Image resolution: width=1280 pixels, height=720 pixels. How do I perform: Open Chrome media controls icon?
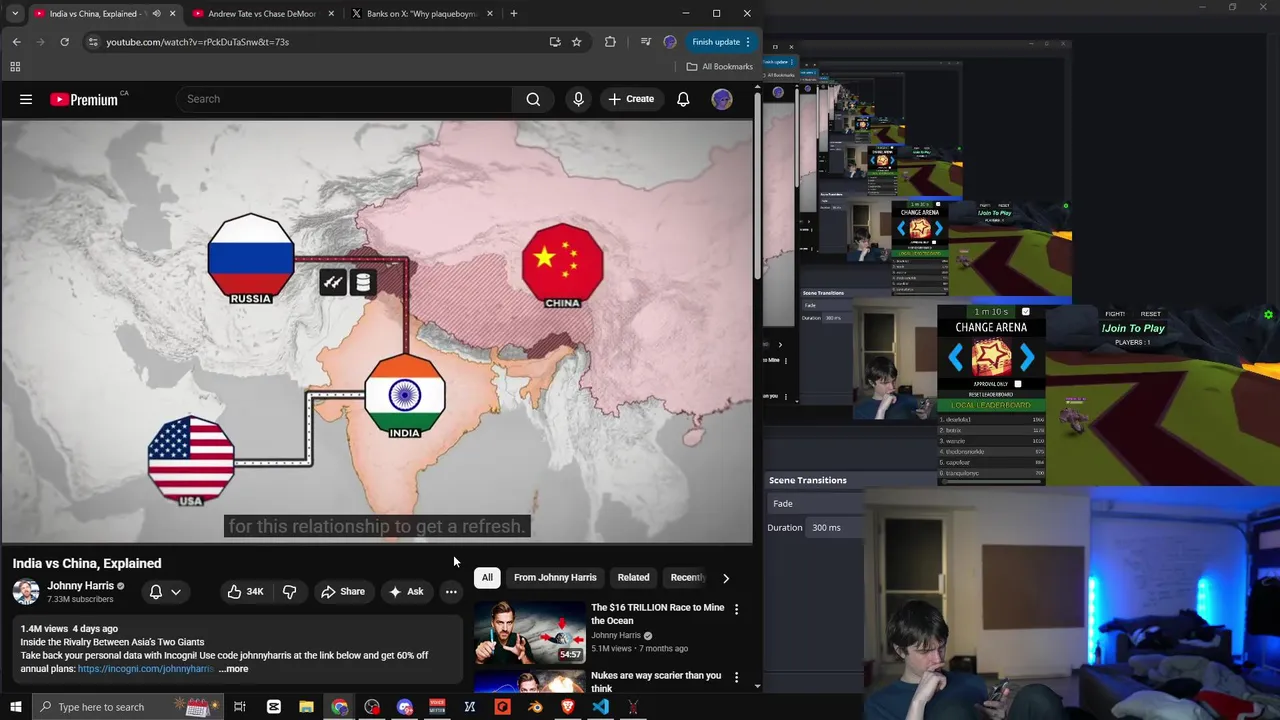646,42
